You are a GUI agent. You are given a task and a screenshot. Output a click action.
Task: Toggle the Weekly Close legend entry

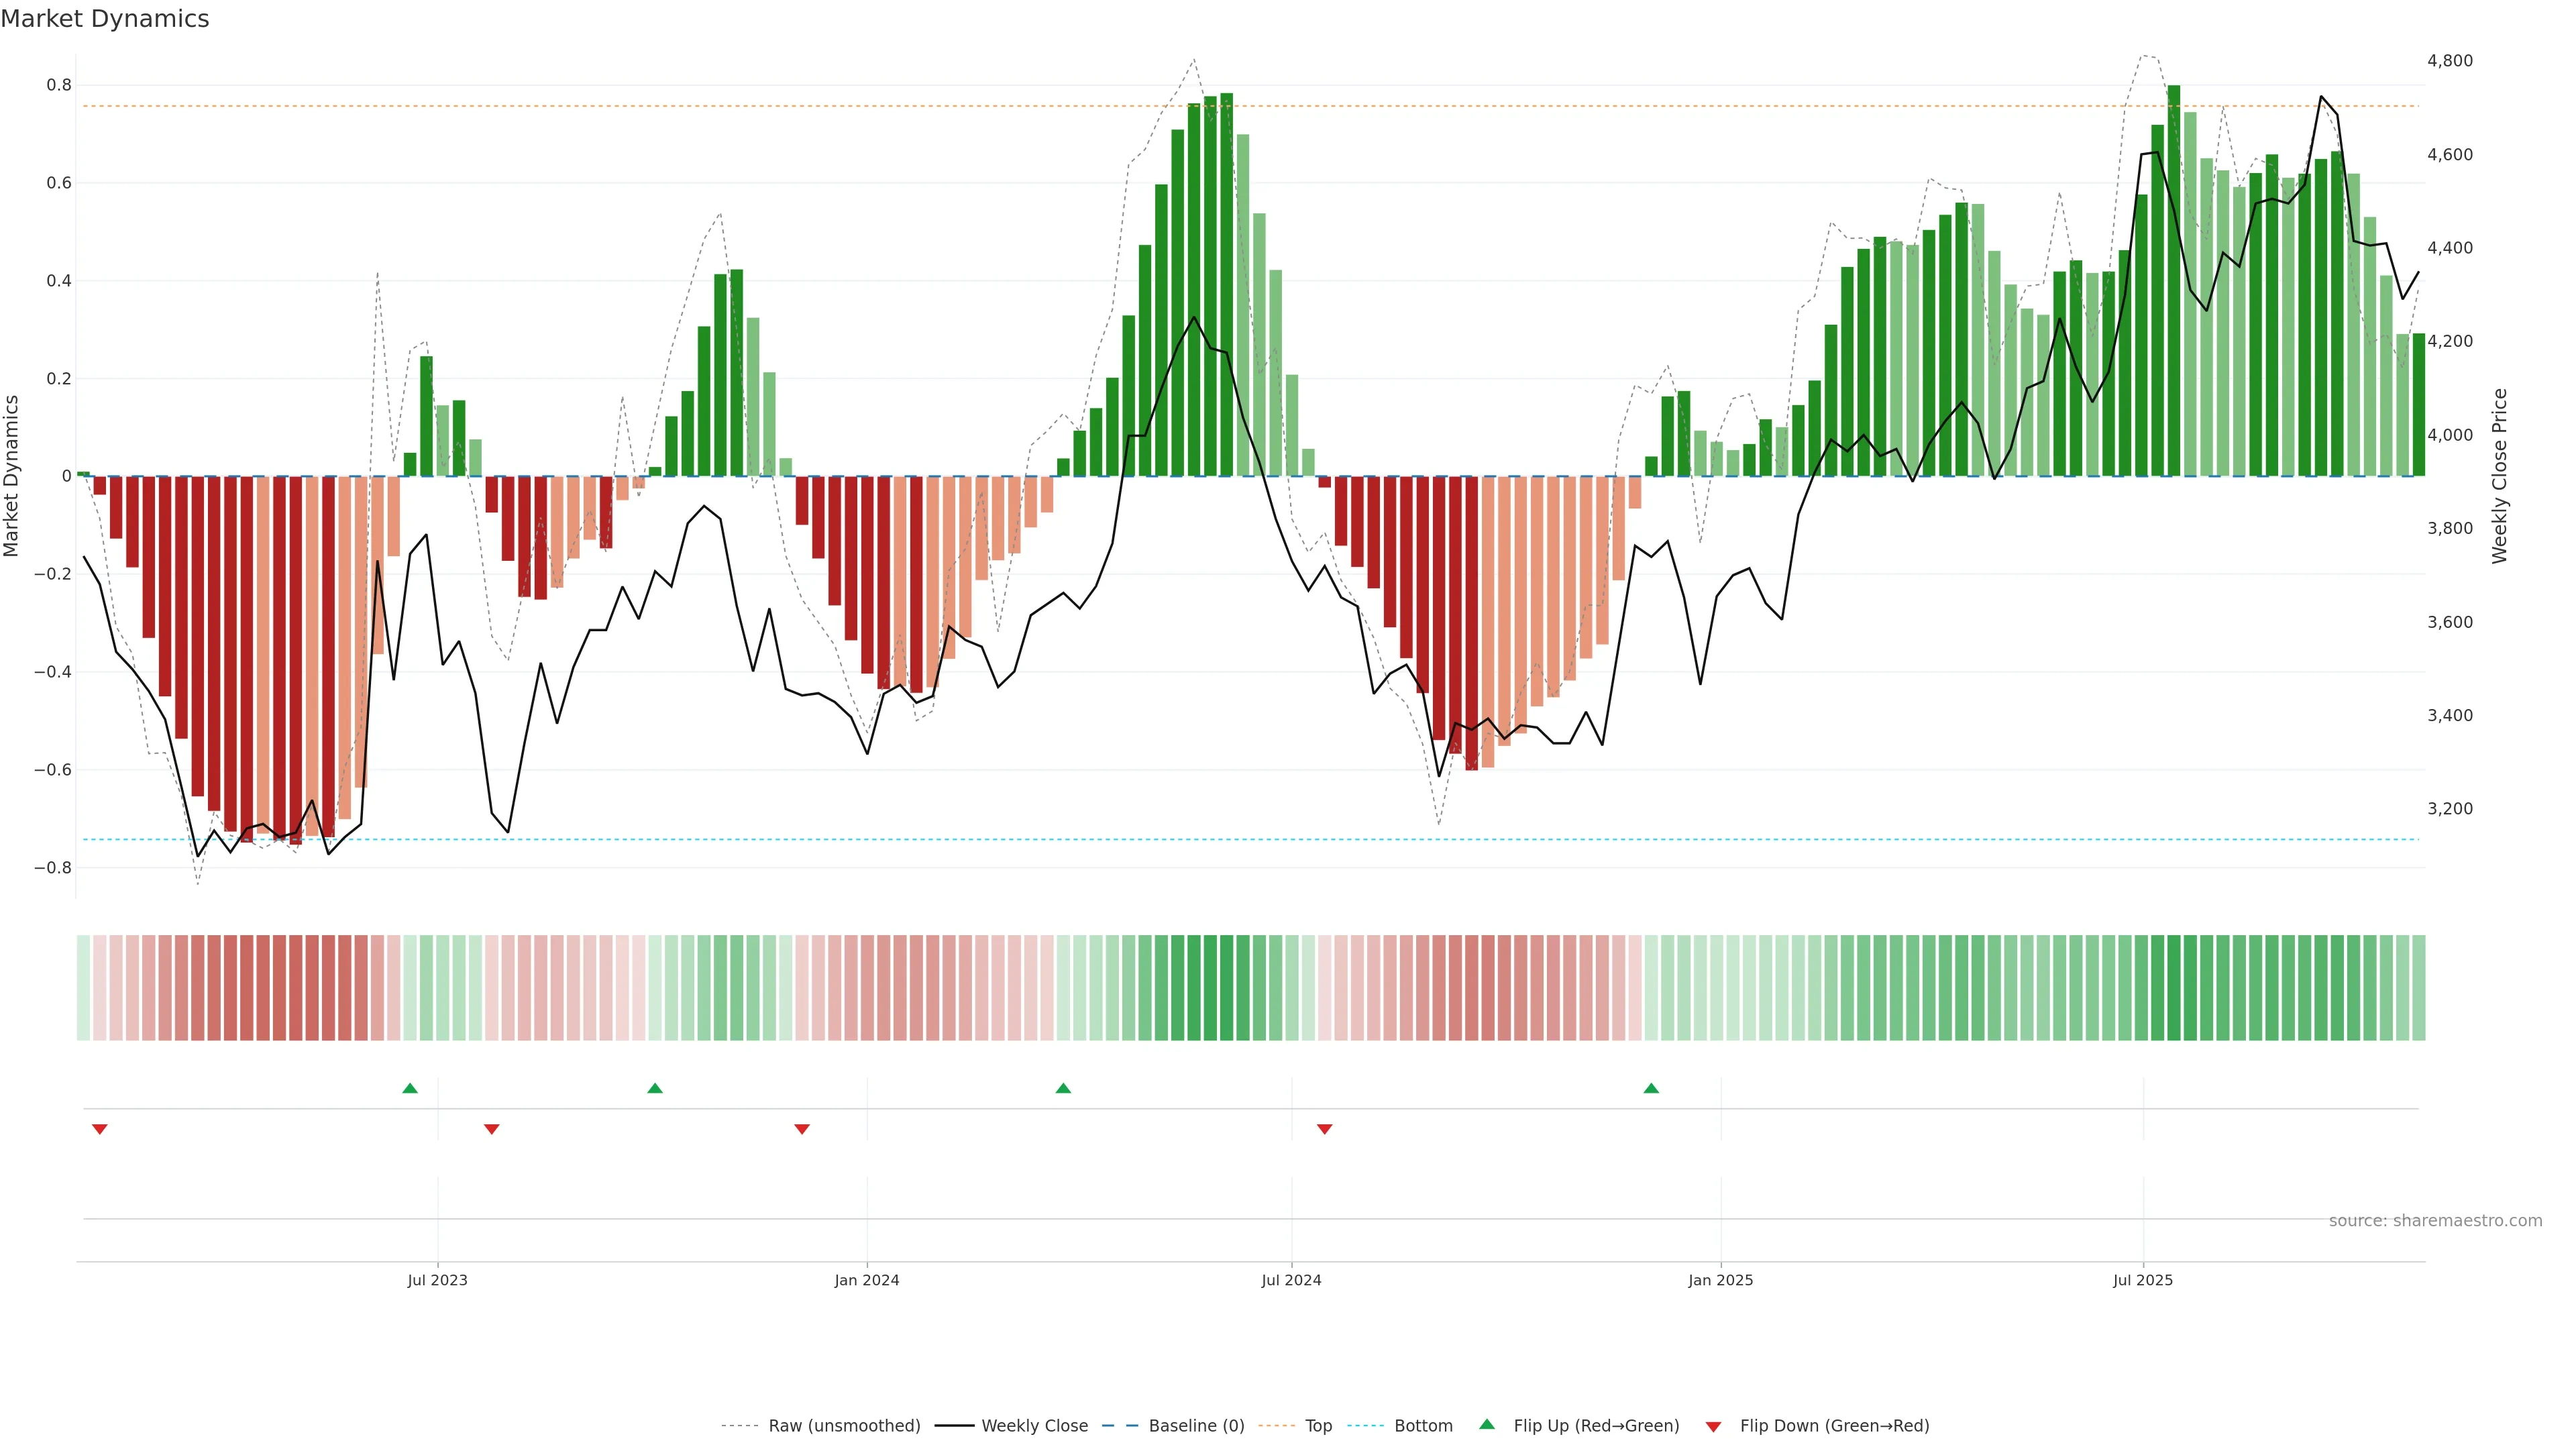coord(1034,1426)
